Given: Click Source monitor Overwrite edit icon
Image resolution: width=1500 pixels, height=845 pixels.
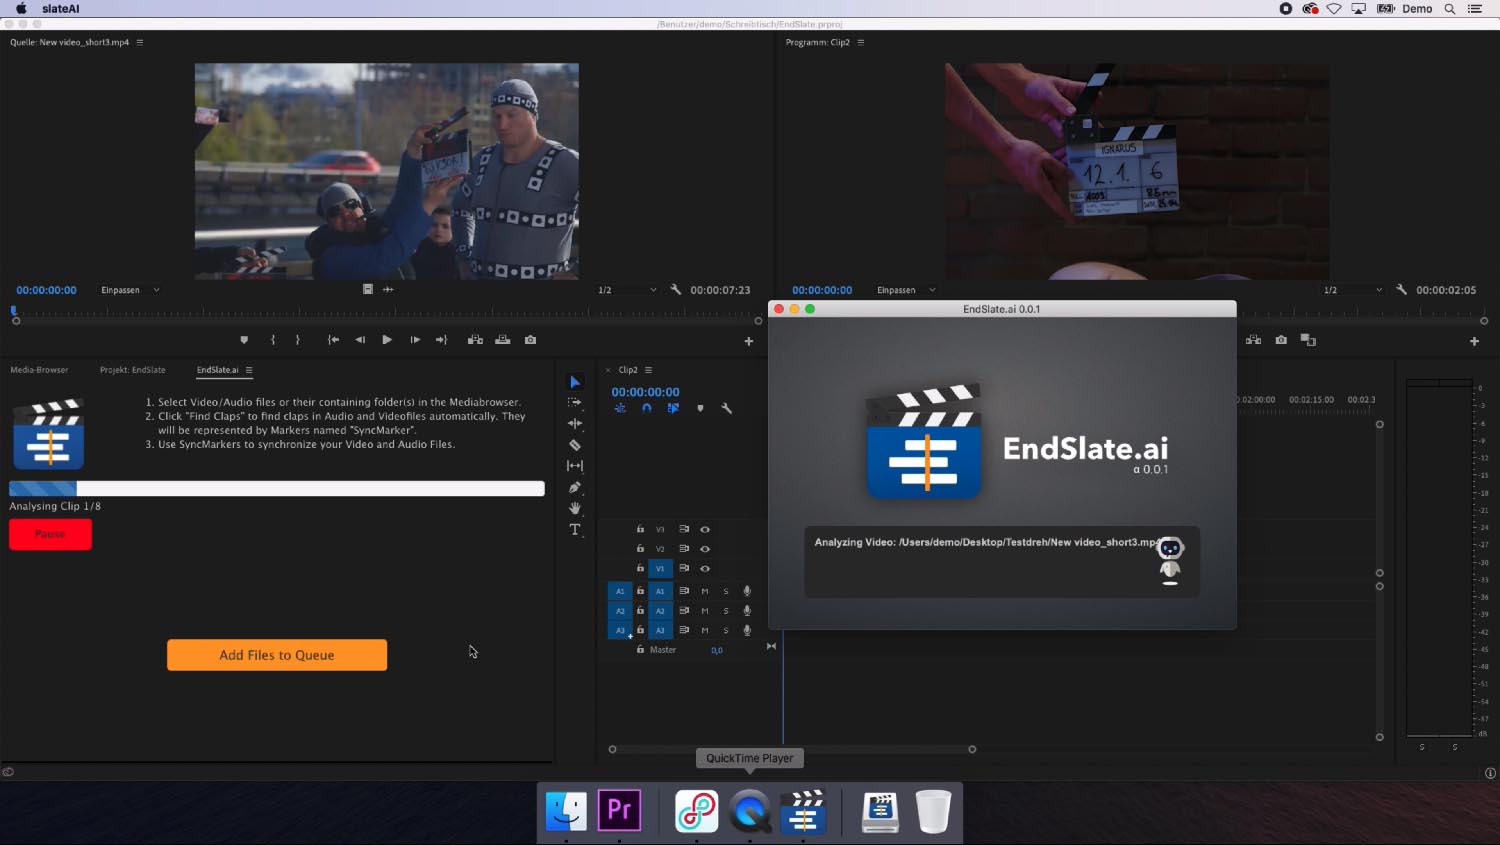Looking at the screenshot, I should point(503,340).
